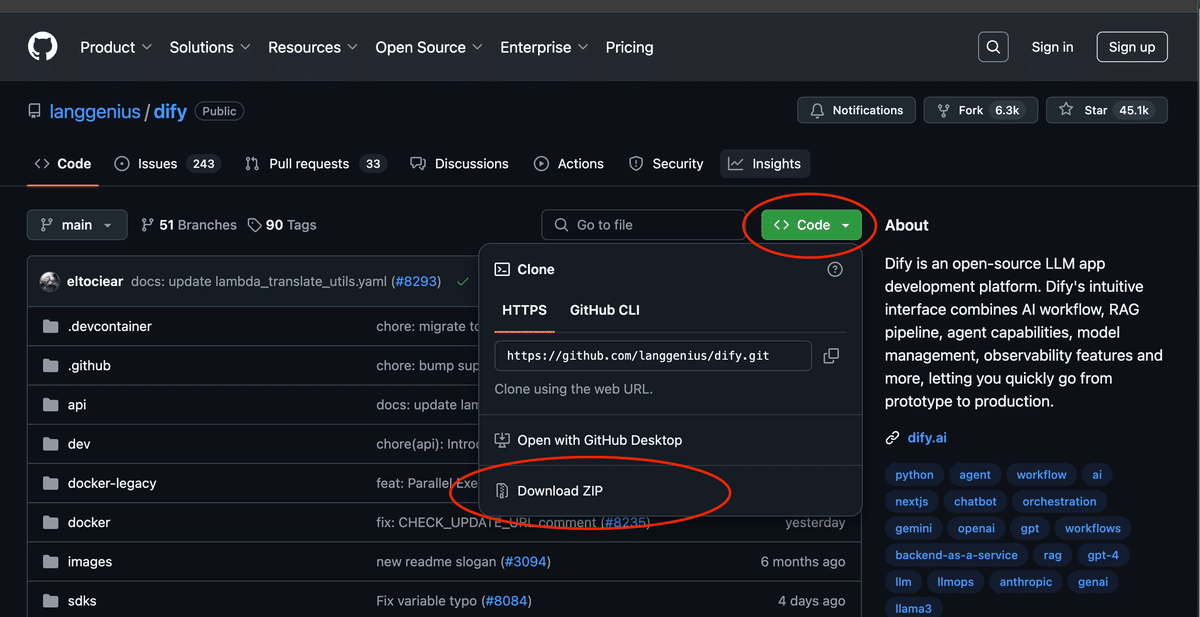Select the clone URL text field

pos(653,355)
